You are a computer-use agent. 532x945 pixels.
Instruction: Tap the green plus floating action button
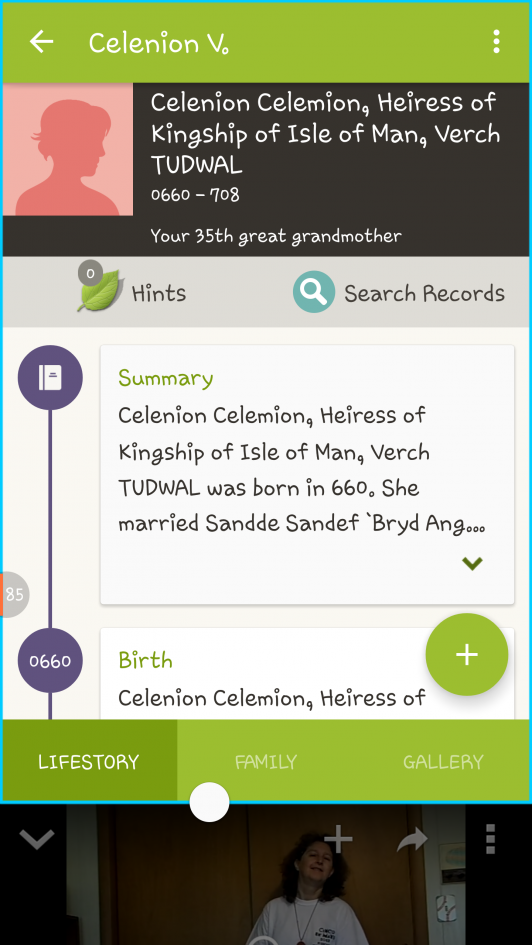(467, 655)
